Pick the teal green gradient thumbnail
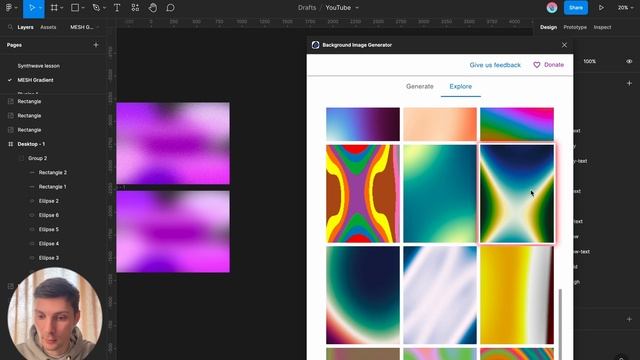This screenshot has height=360, width=640. pos(440,193)
